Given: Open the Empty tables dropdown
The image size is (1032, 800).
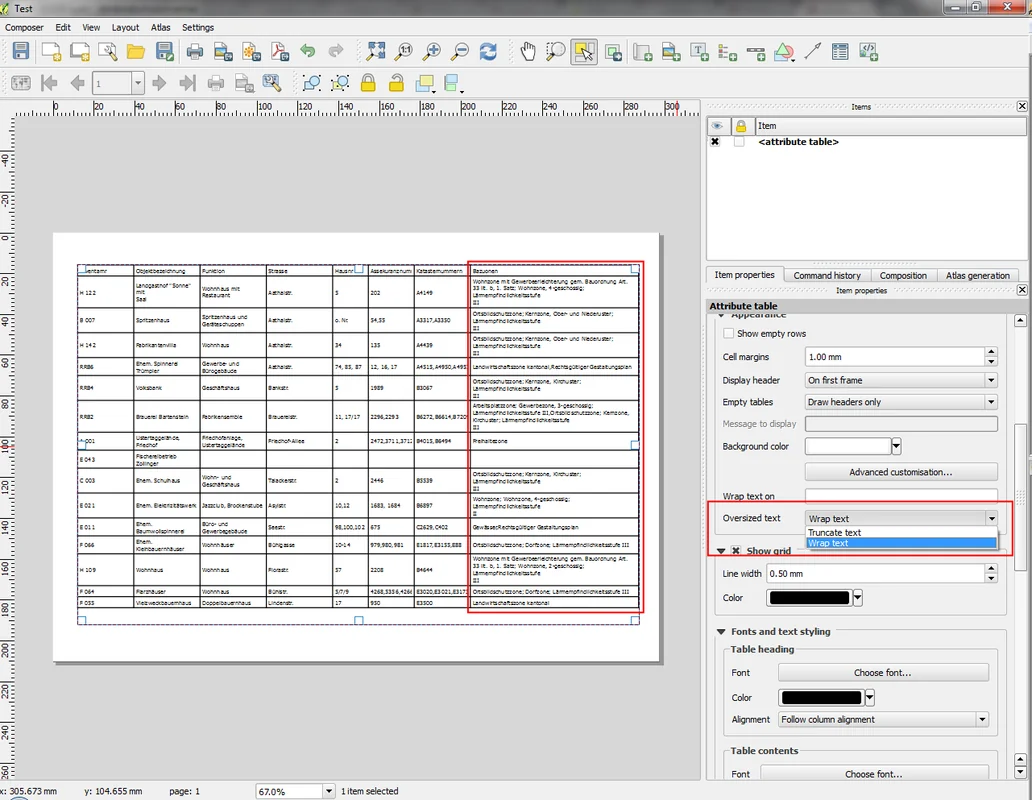Looking at the screenshot, I should (x=901, y=402).
